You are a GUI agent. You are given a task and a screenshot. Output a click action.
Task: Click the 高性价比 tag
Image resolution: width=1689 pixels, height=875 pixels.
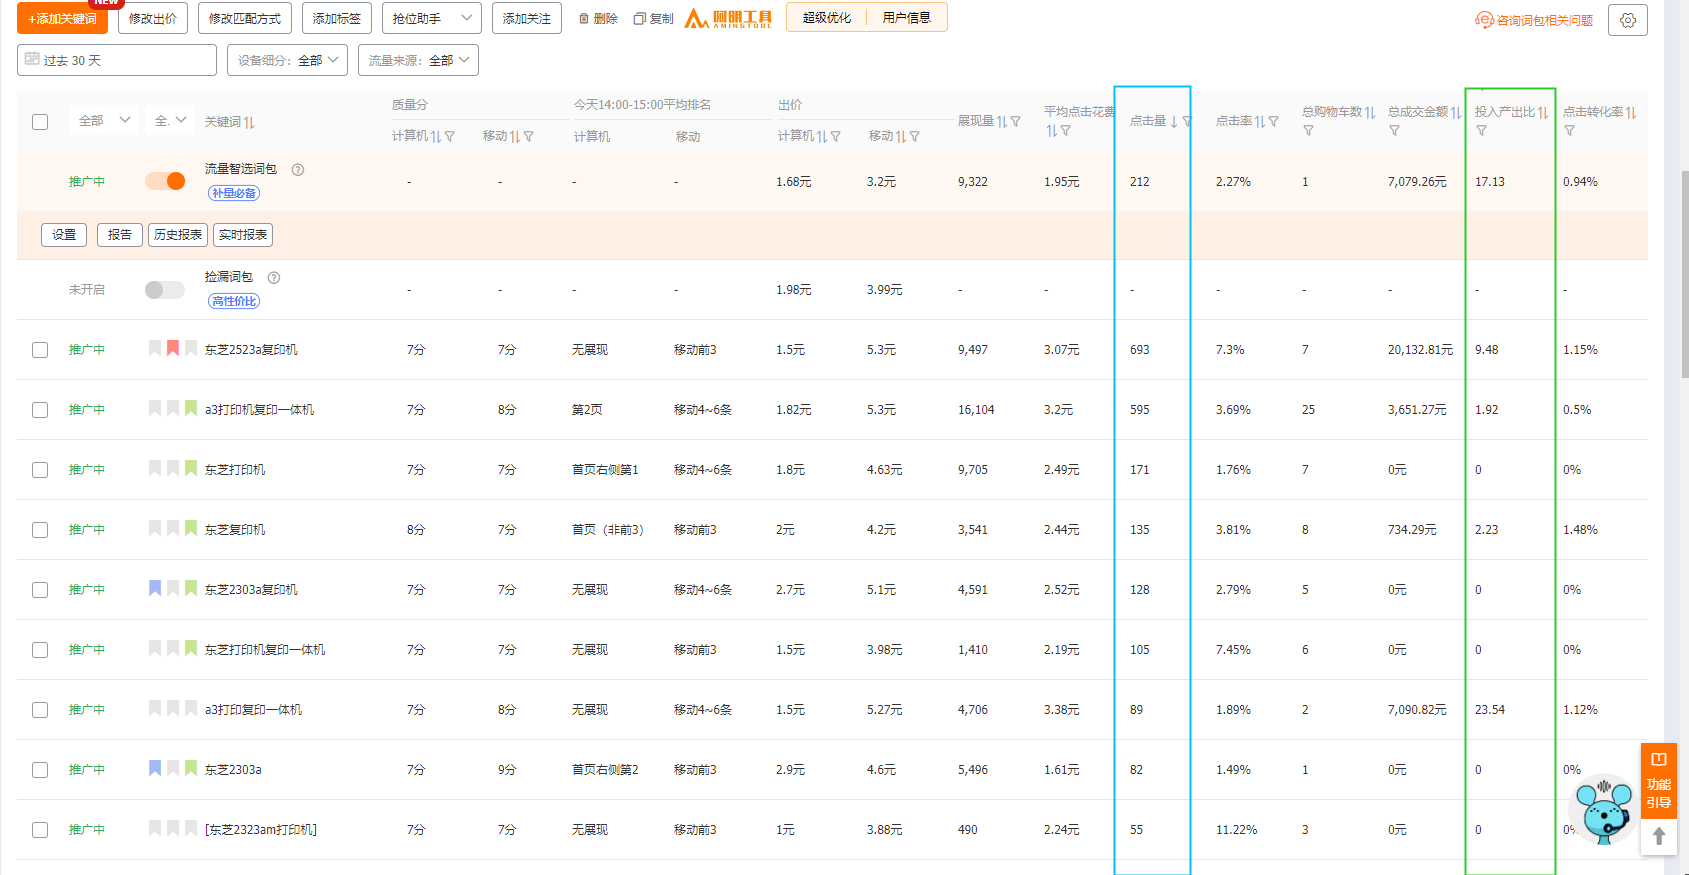[234, 301]
